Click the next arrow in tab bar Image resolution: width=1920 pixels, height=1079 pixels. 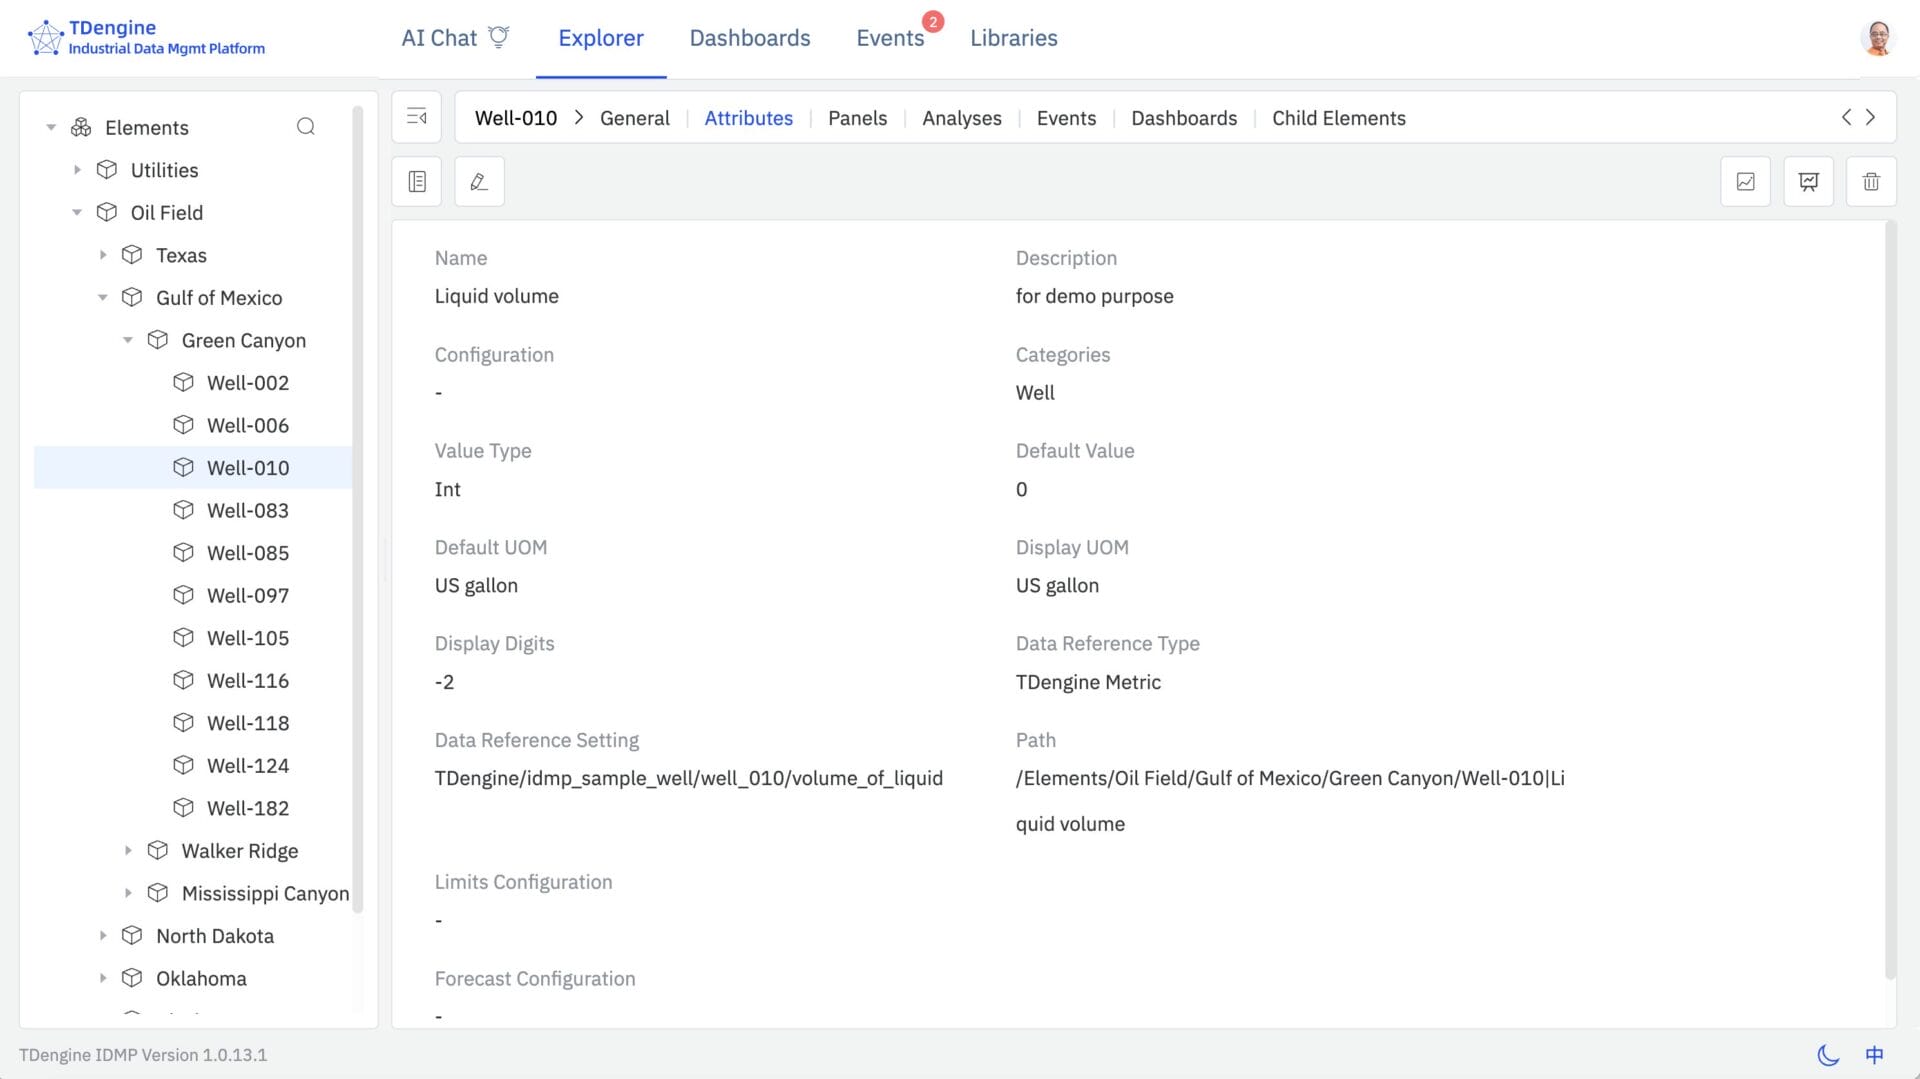[1870, 117]
